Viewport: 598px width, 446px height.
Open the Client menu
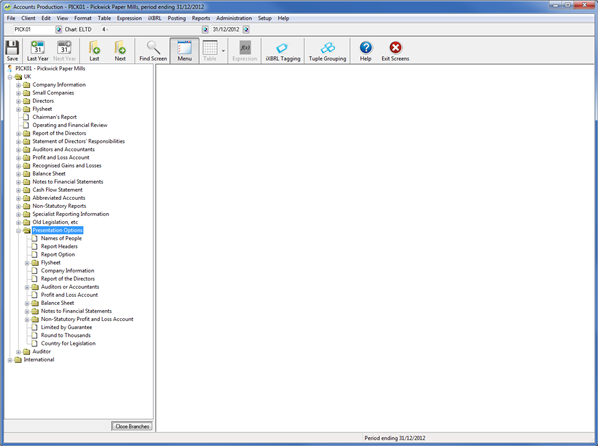pos(28,18)
